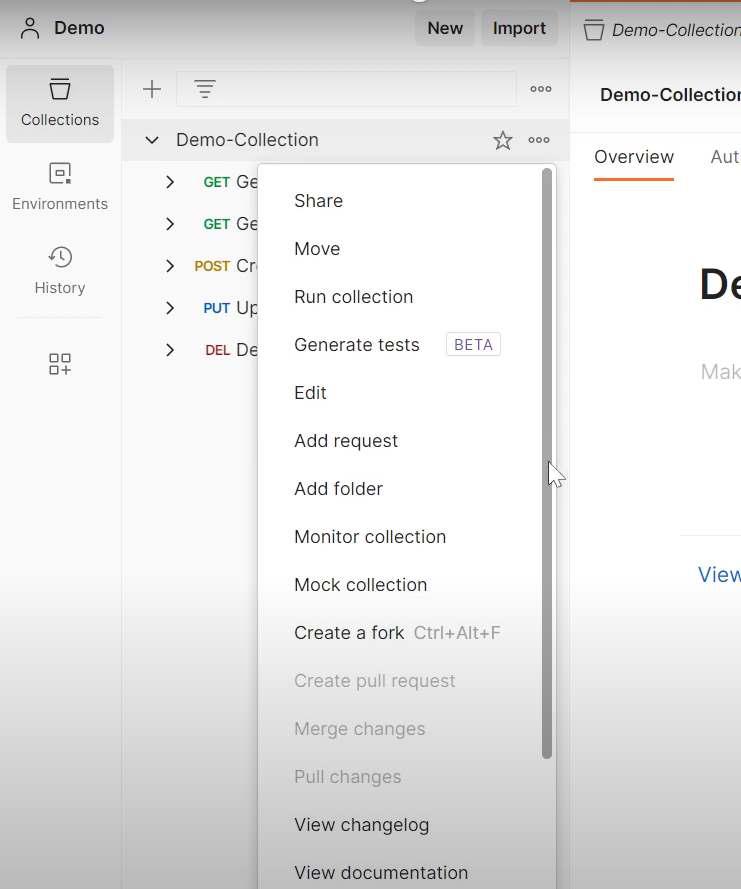Switch to the partially visible Aut tab
Viewport: 741px width, 889px height.
point(725,157)
